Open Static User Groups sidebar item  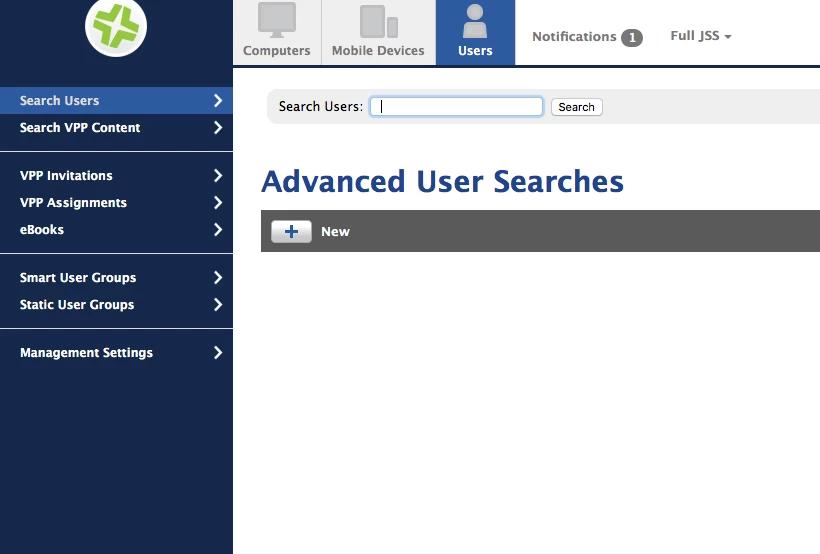116,304
